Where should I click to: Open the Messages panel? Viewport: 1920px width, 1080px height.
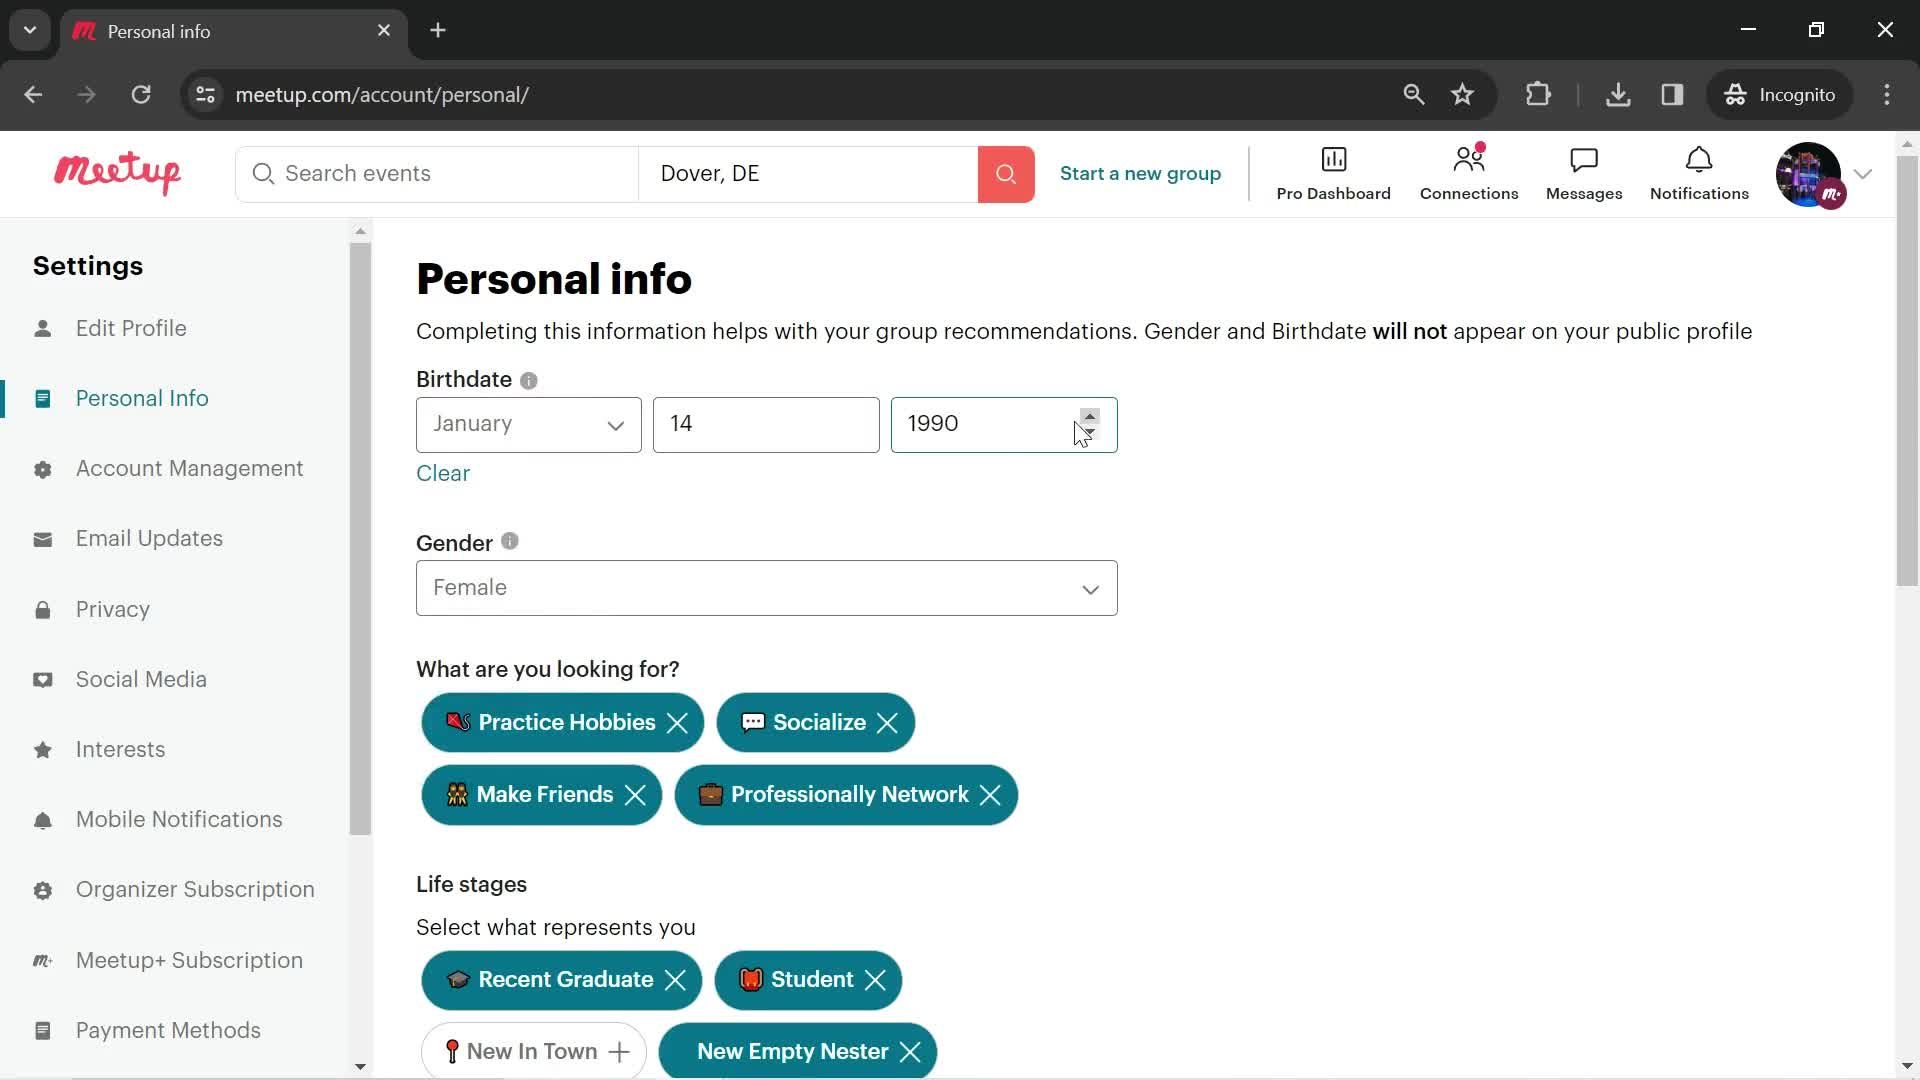[1584, 173]
